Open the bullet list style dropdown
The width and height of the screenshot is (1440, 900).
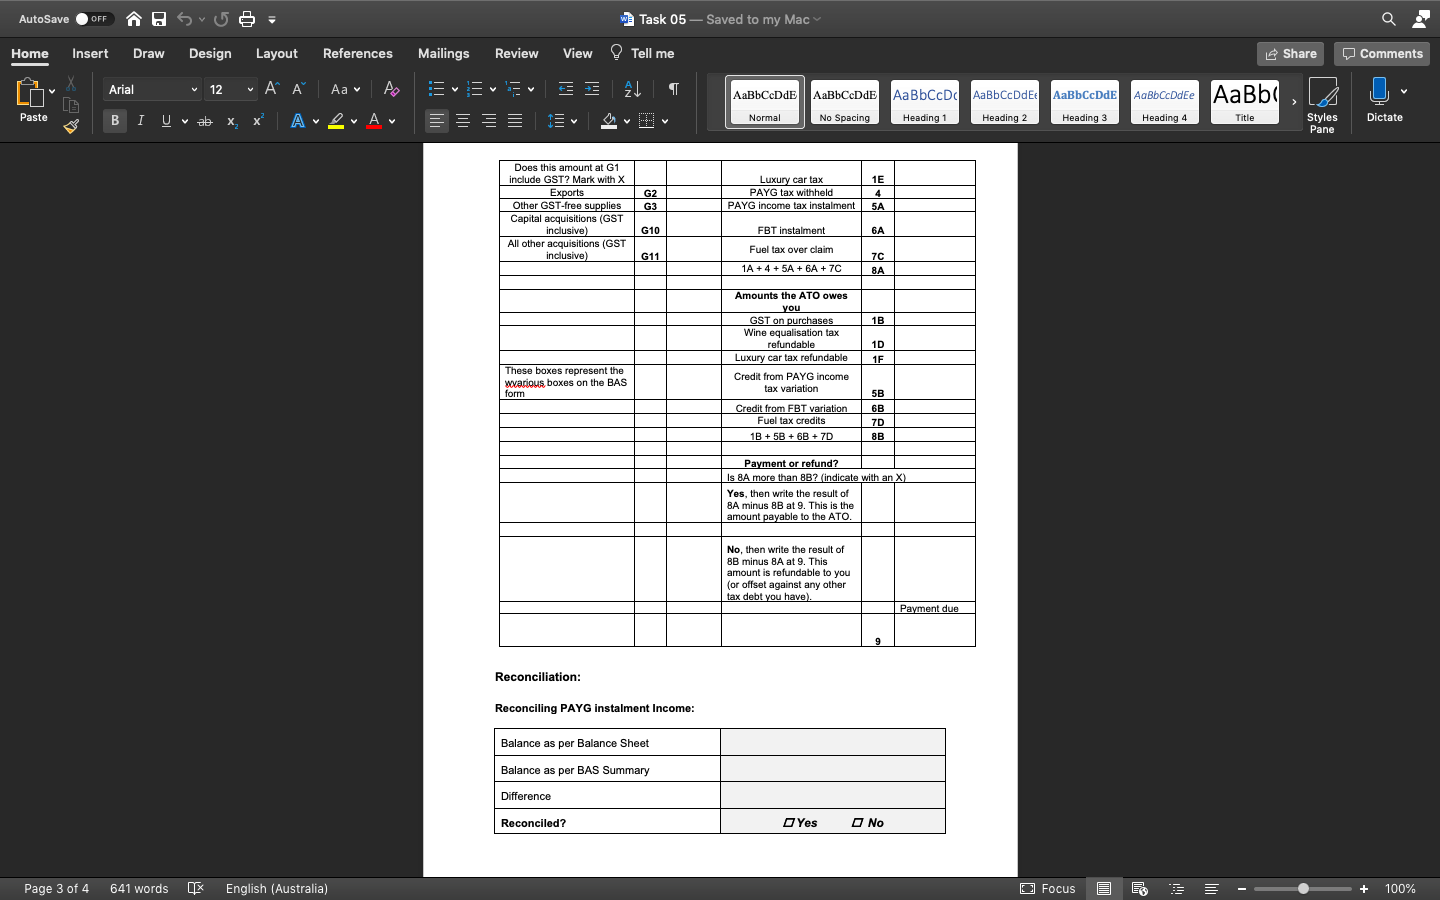pos(455,90)
